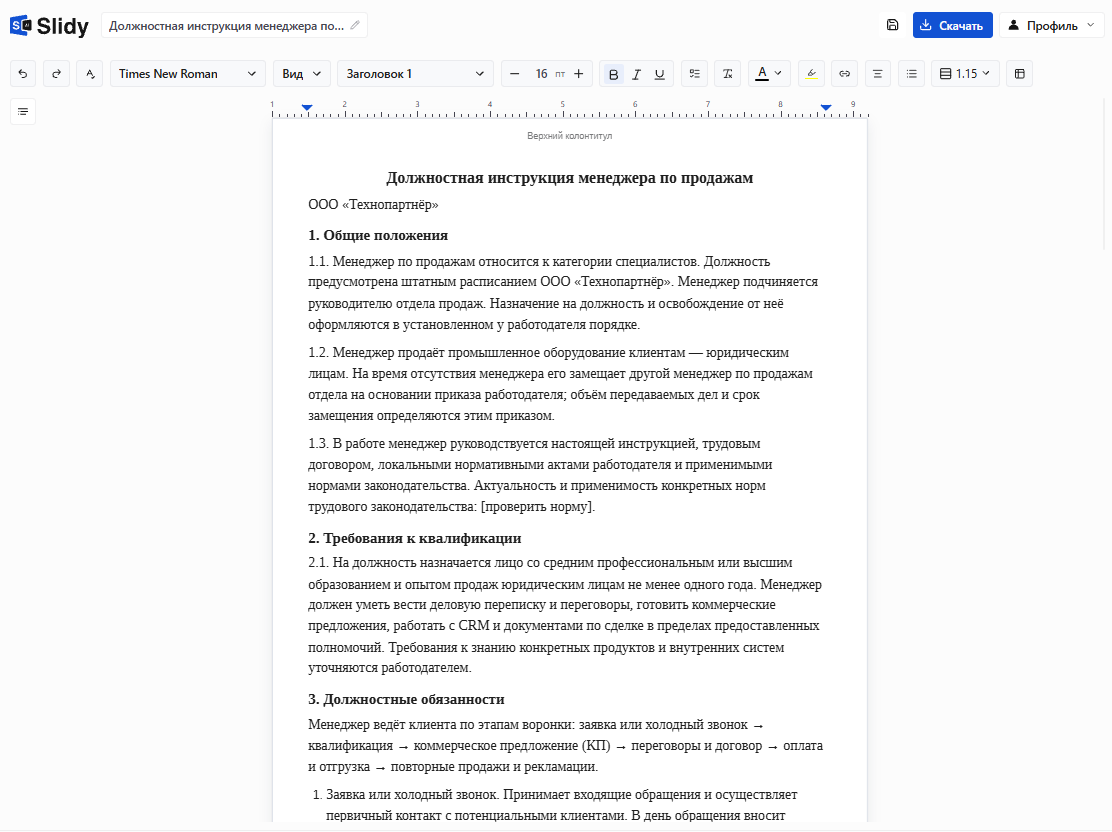Decrease font size with the minus button
The width and height of the screenshot is (1112, 832).
point(515,74)
